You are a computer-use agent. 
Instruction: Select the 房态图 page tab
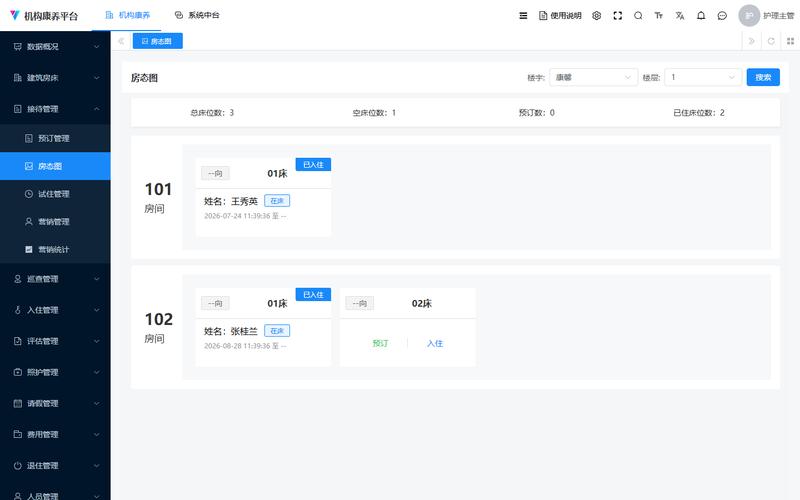click(157, 41)
